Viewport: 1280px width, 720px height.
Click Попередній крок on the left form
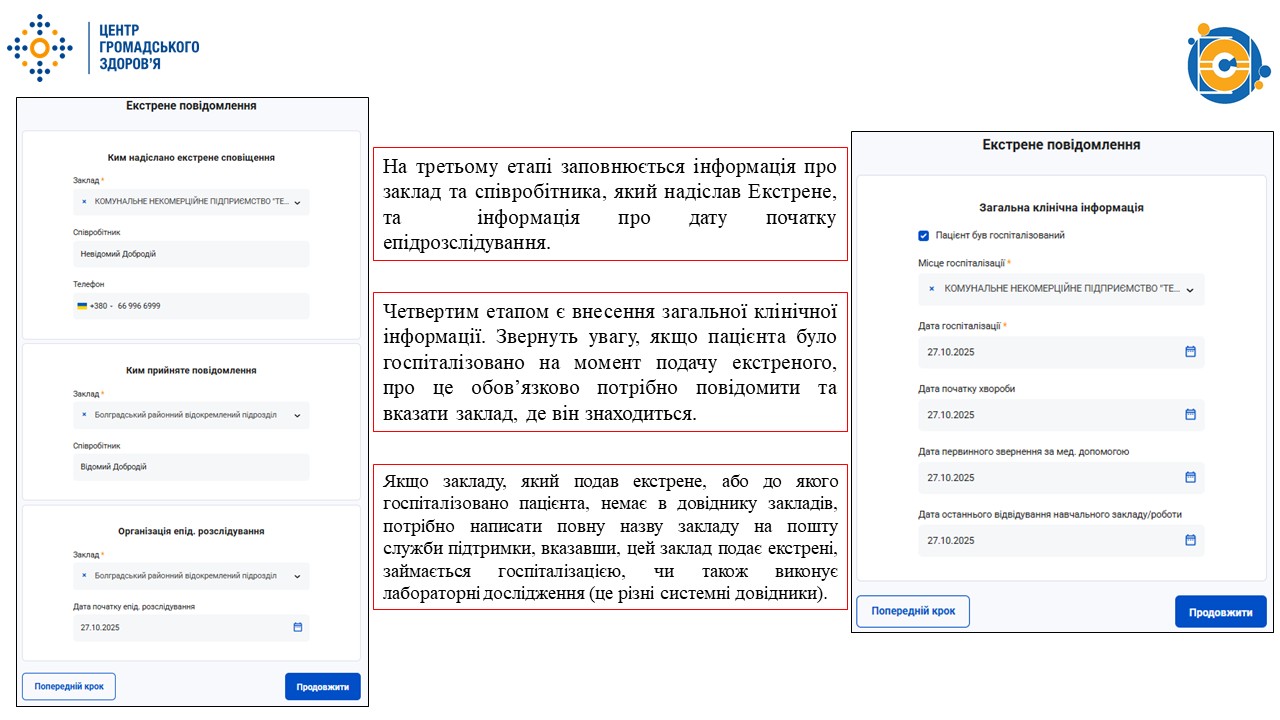[x=68, y=686]
